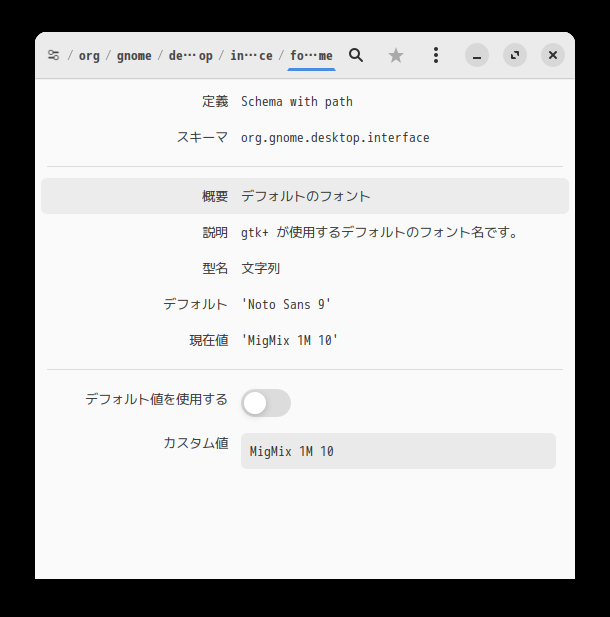Go to the 'org' path segment
This screenshot has height=617, width=610.
coord(89,56)
